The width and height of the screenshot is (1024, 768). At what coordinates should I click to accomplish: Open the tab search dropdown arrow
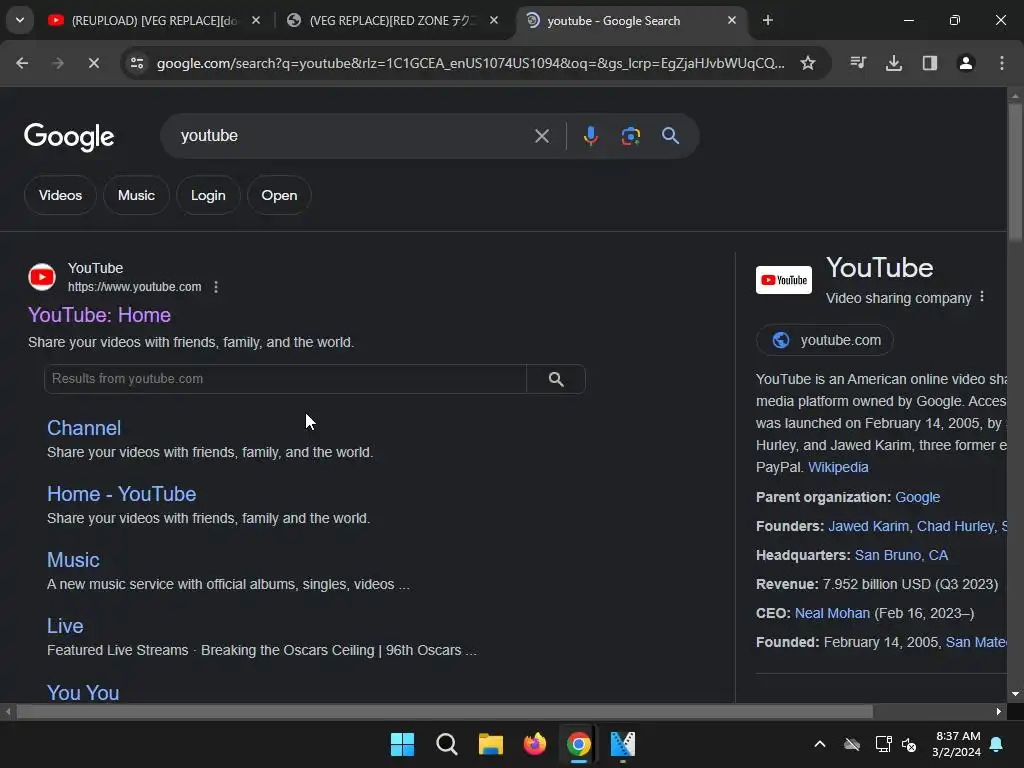(x=20, y=20)
